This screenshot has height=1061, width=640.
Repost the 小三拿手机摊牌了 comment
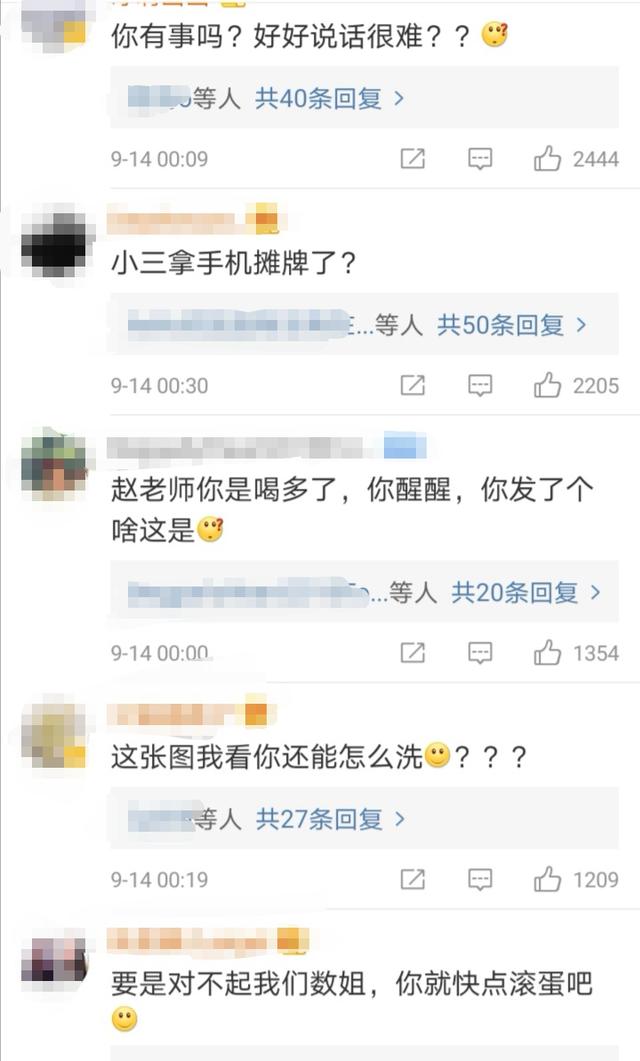click(413, 385)
